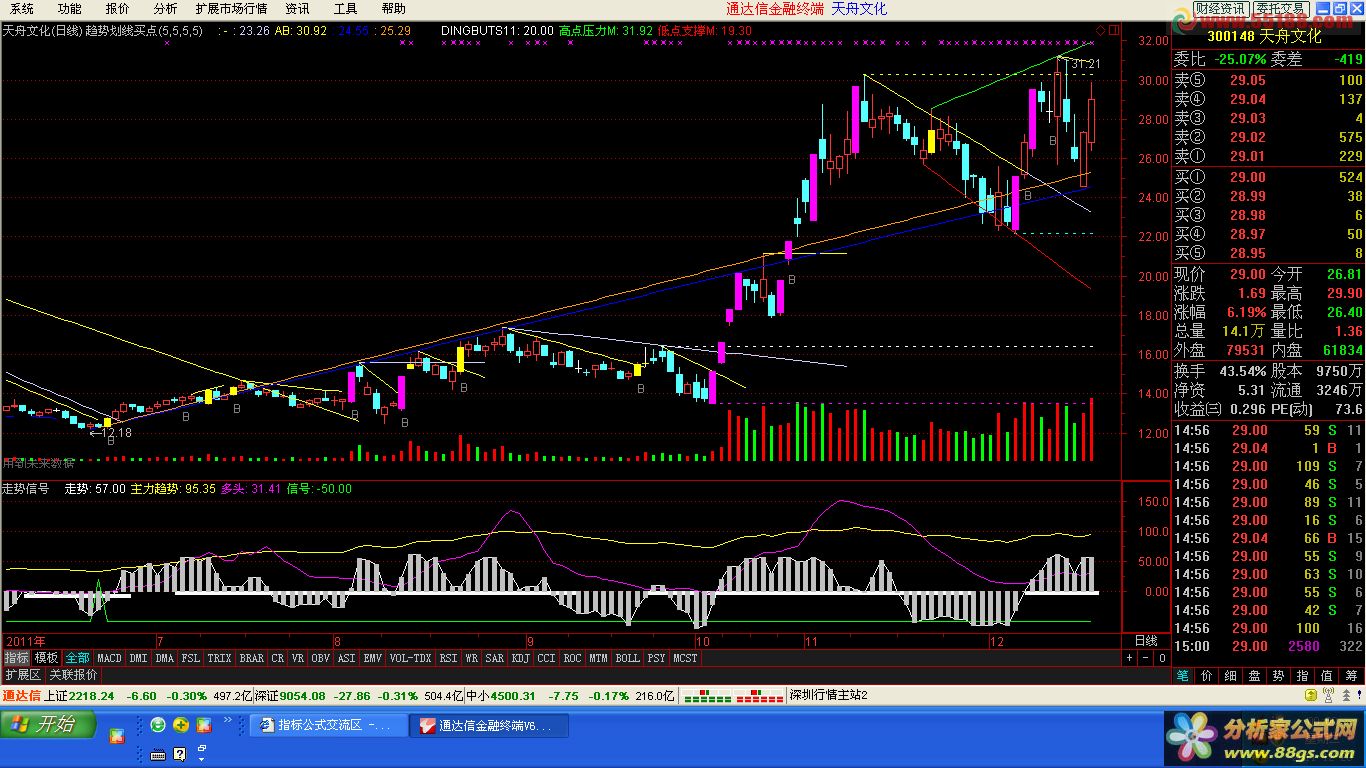Open the Windows 开始 start button

pos(48,725)
